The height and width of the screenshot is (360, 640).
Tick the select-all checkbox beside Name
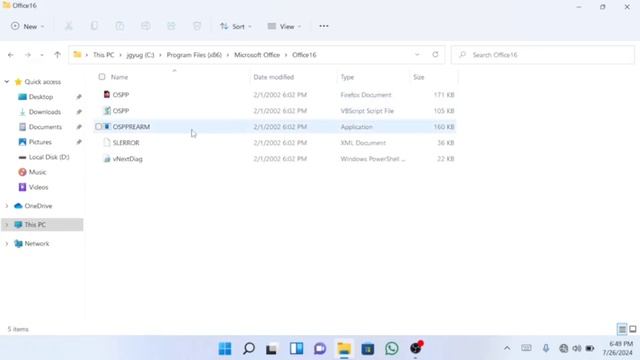click(x=102, y=77)
